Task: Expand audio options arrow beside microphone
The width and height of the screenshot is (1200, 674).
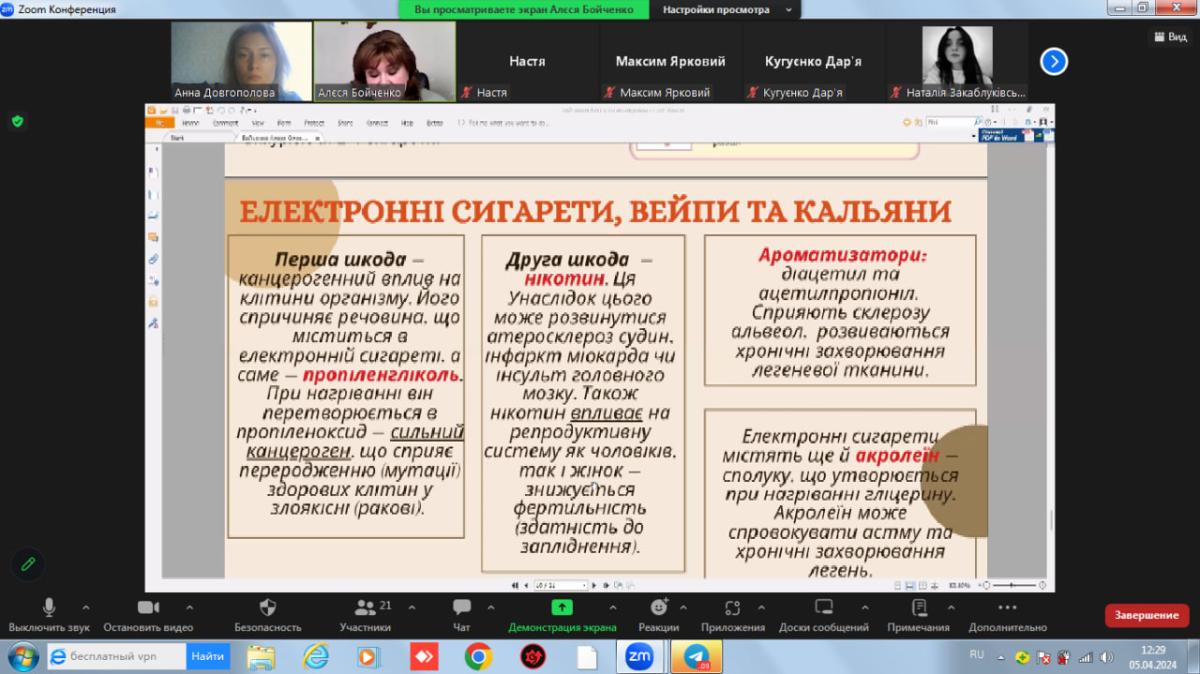Action: [x=85, y=607]
